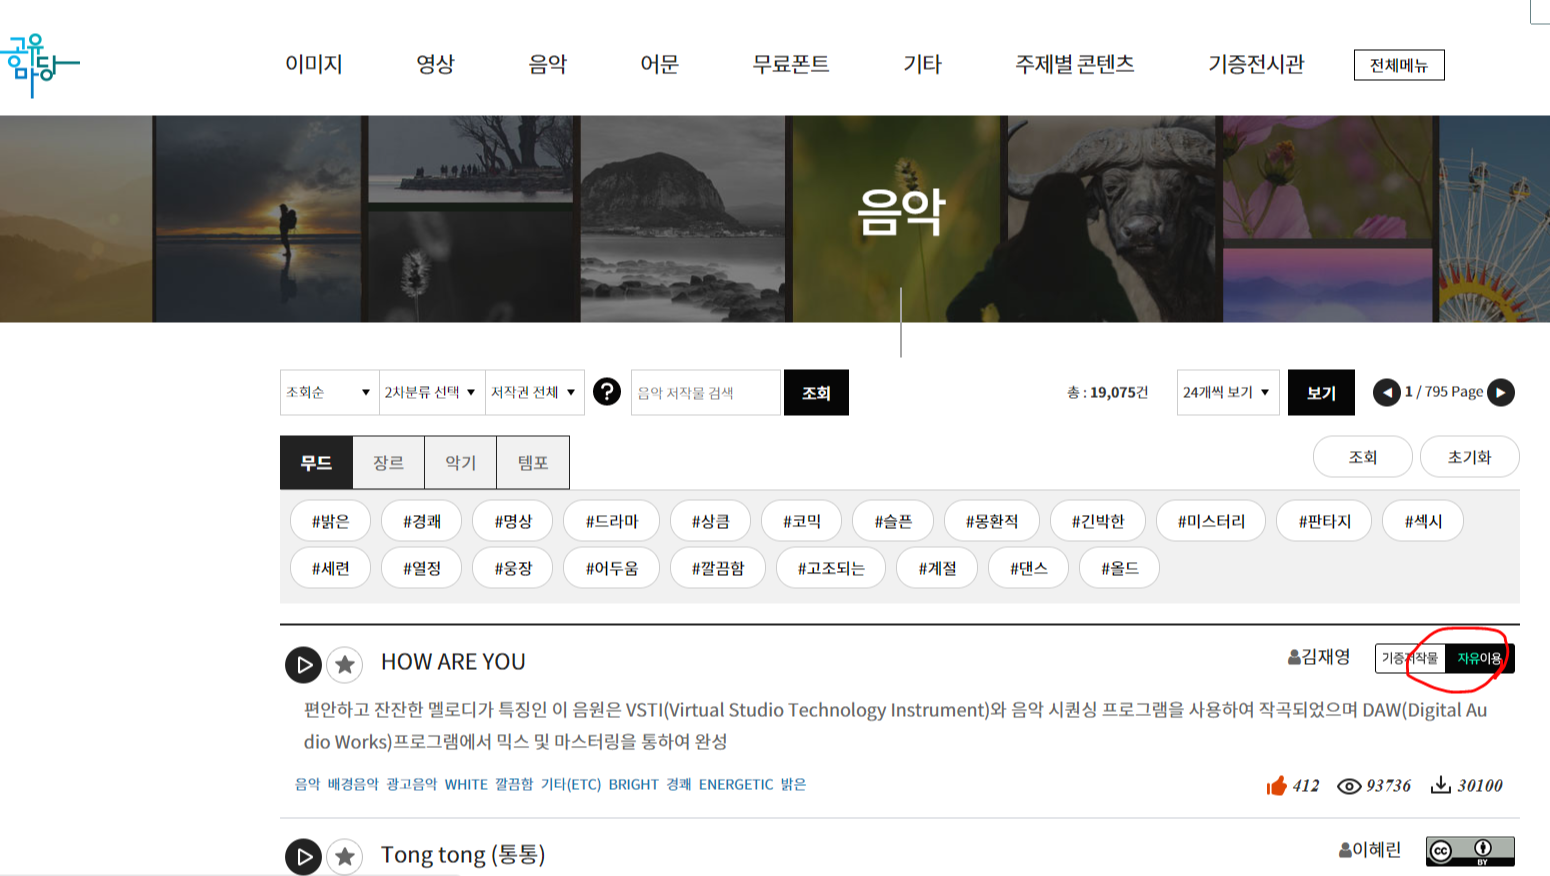Click the 음악 저작물 검색 input field
The height and width of the screenshot is (876, 1550).
705,392
